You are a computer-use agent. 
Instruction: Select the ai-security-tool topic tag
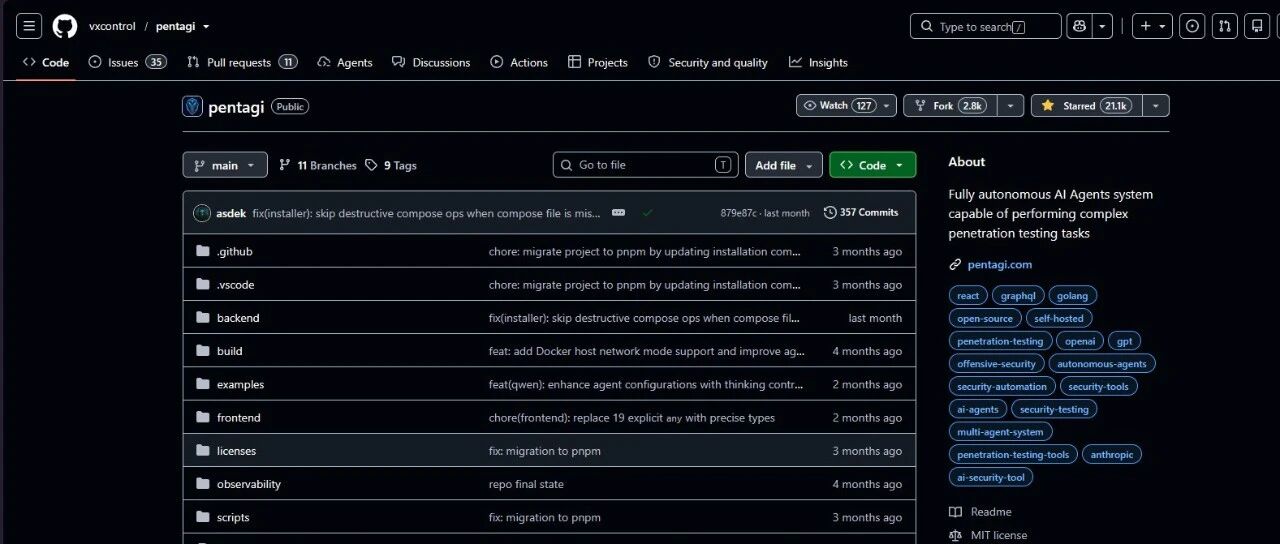991,477
